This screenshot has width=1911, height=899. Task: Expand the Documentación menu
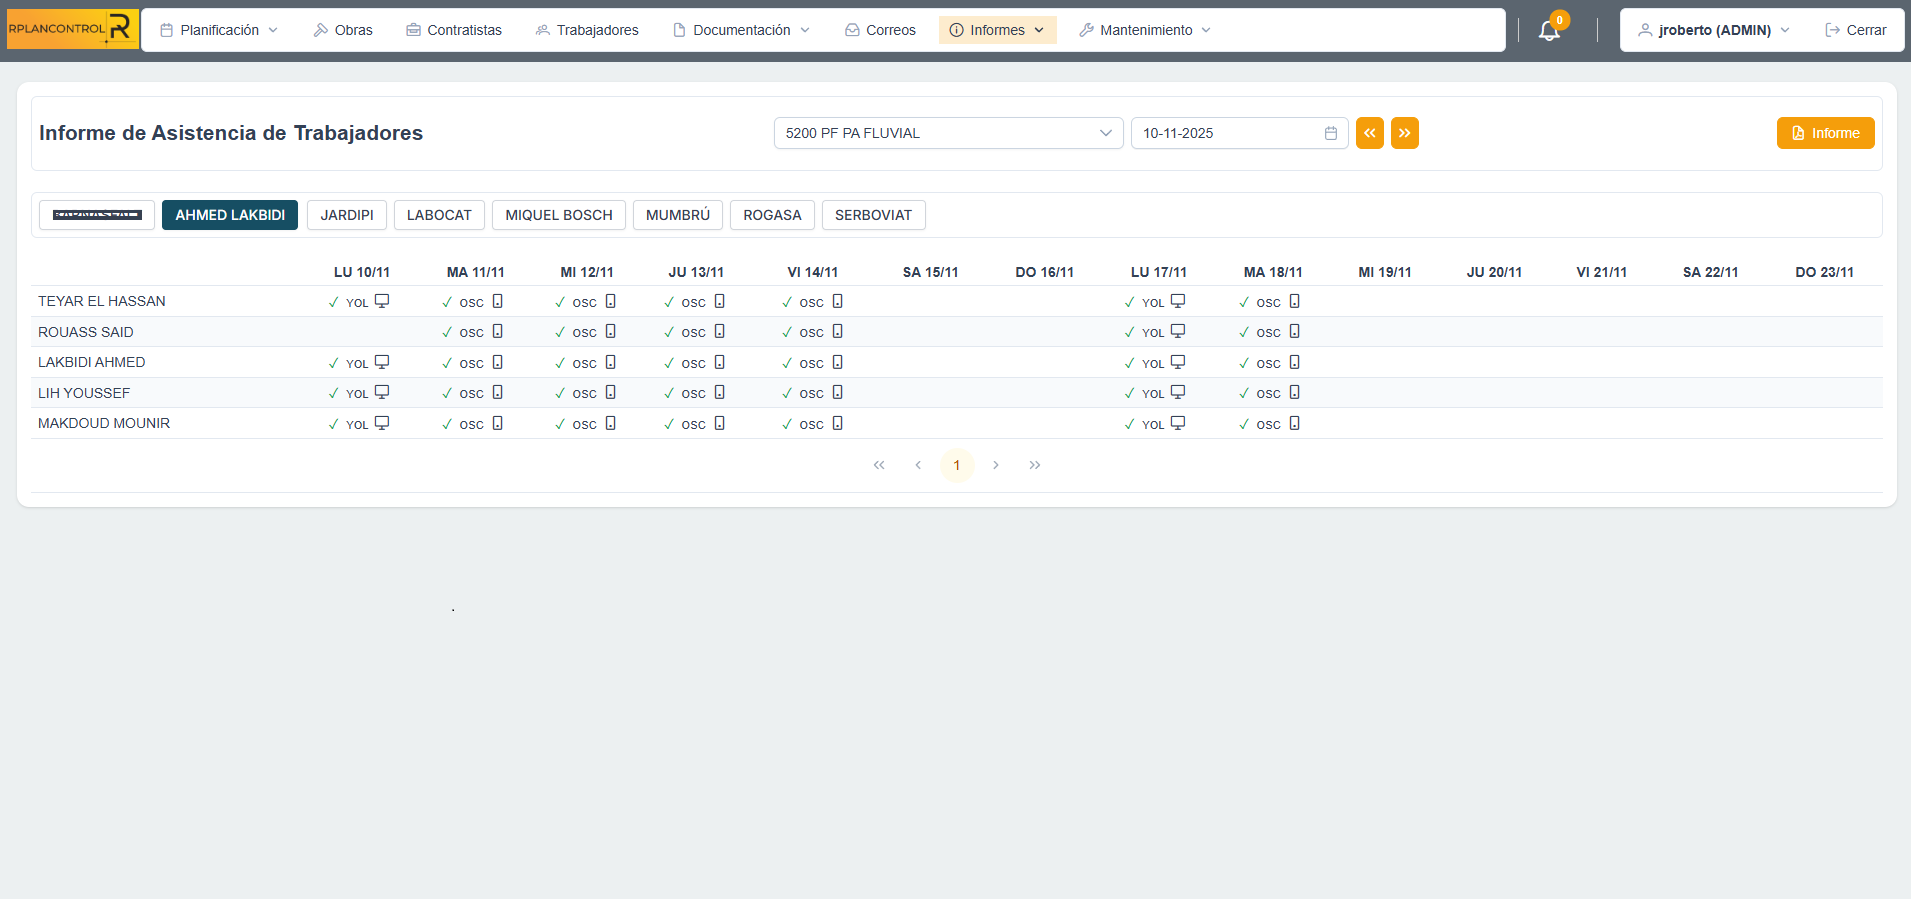pyautogui.click(x=741, y=30)
